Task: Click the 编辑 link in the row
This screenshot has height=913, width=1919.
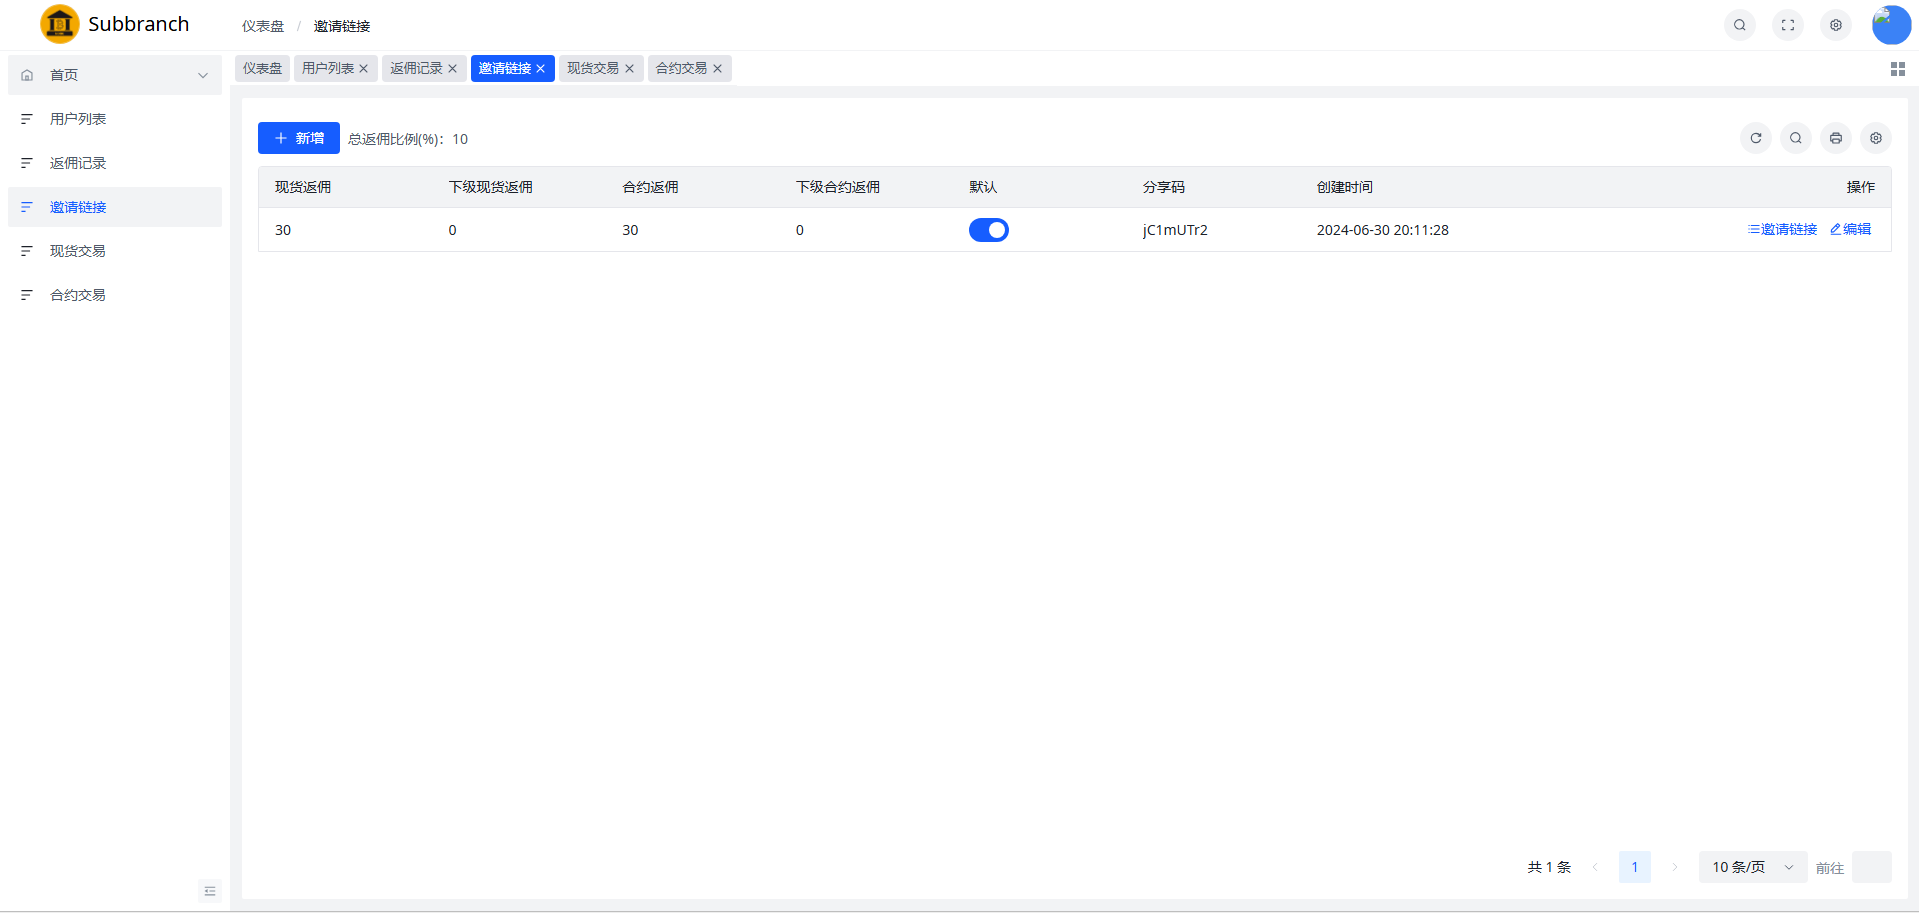Action: (x=1851, y=229)
